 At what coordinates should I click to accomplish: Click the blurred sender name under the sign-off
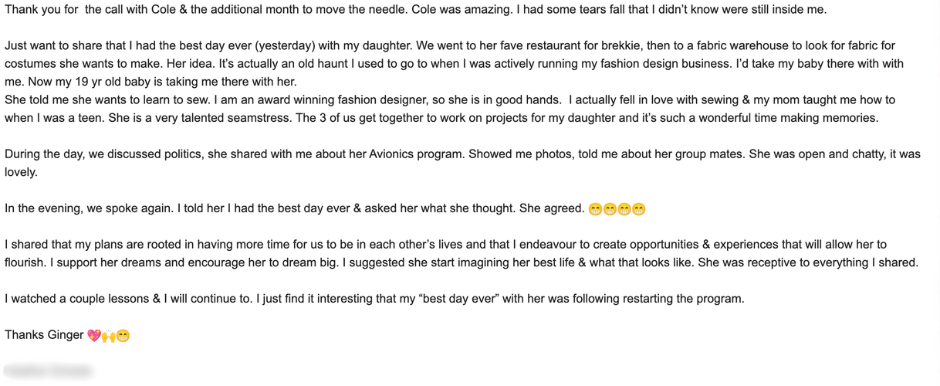[x=48, y=370]
